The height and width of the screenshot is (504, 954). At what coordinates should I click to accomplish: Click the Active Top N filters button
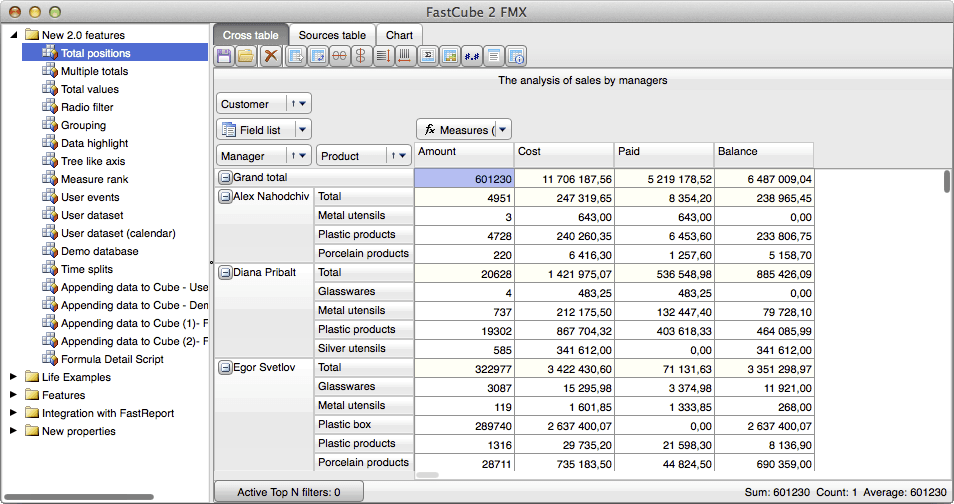[289, 492]
